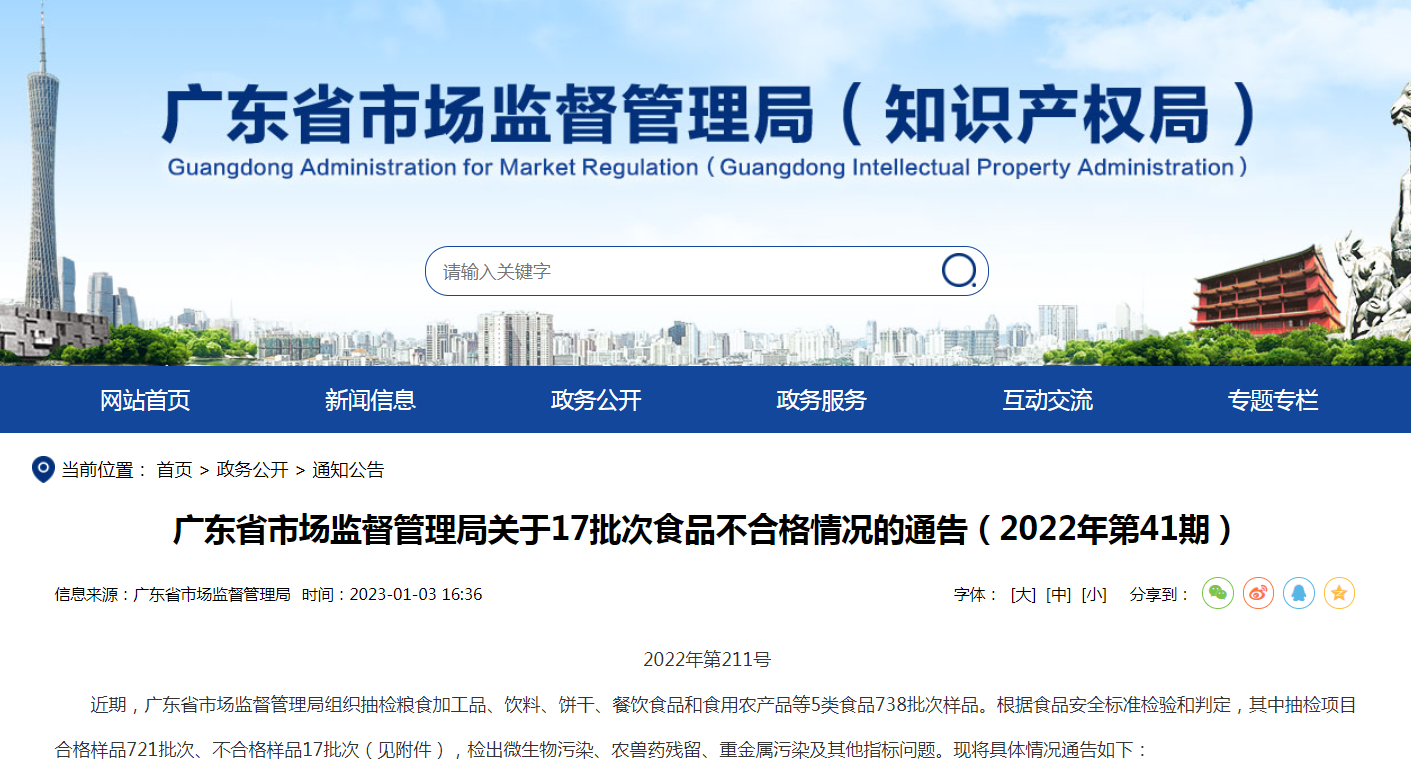The height and width of the screenshot is (771, 1411).
Task: Share to Qzone with star icon
Action: 1339,594
